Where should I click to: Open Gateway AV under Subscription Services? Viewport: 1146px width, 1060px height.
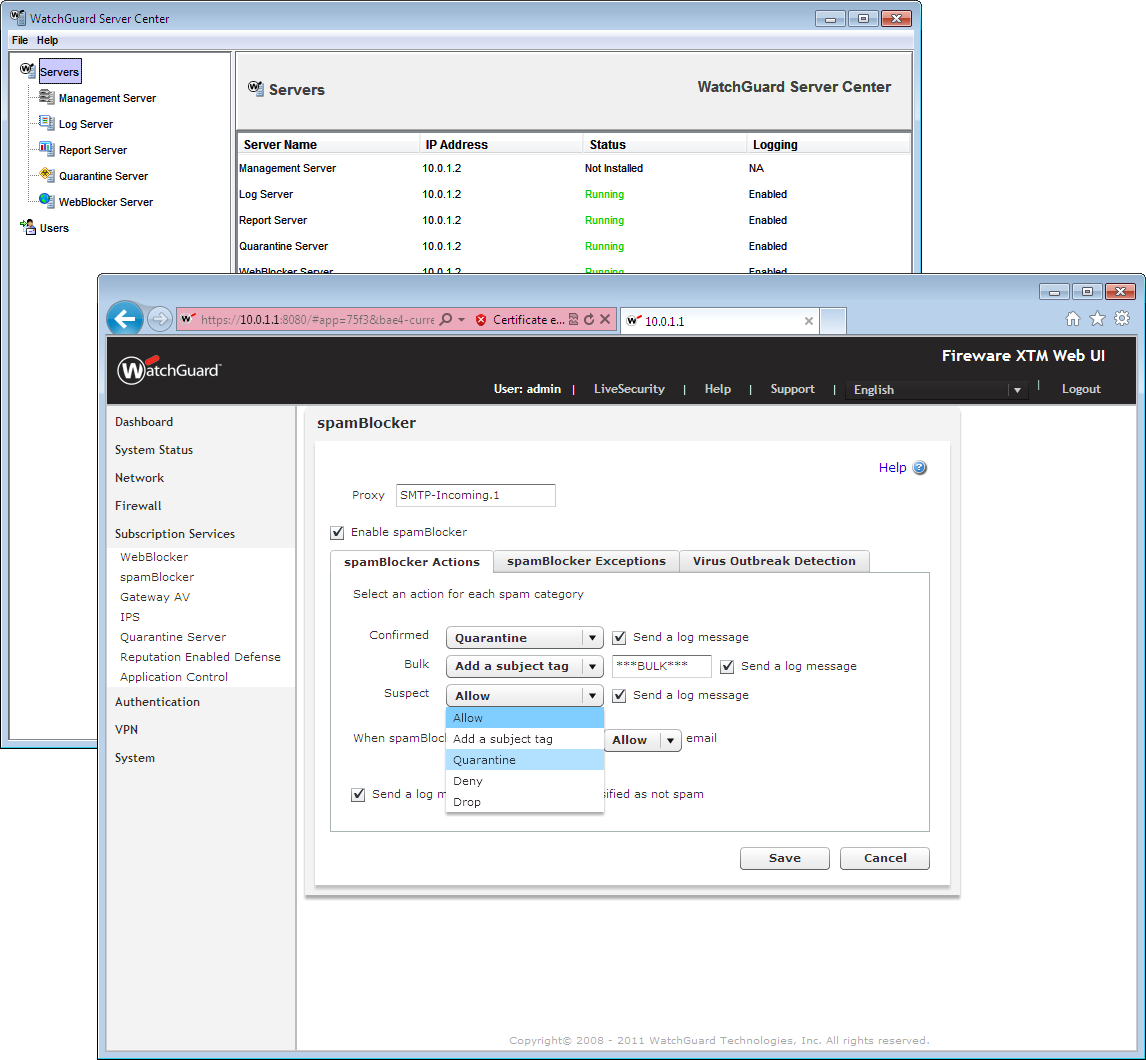pyautogui.click(x=155, y=597)
